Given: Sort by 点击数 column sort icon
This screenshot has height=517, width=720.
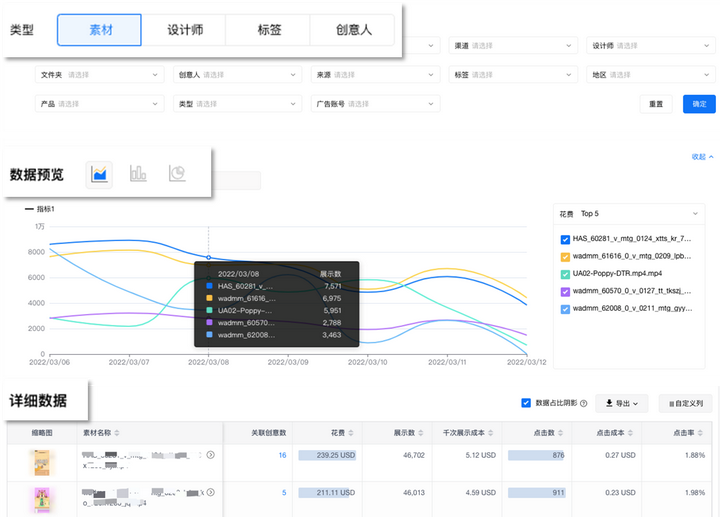Looking at the screenshot, I should (x=560, y=433).
